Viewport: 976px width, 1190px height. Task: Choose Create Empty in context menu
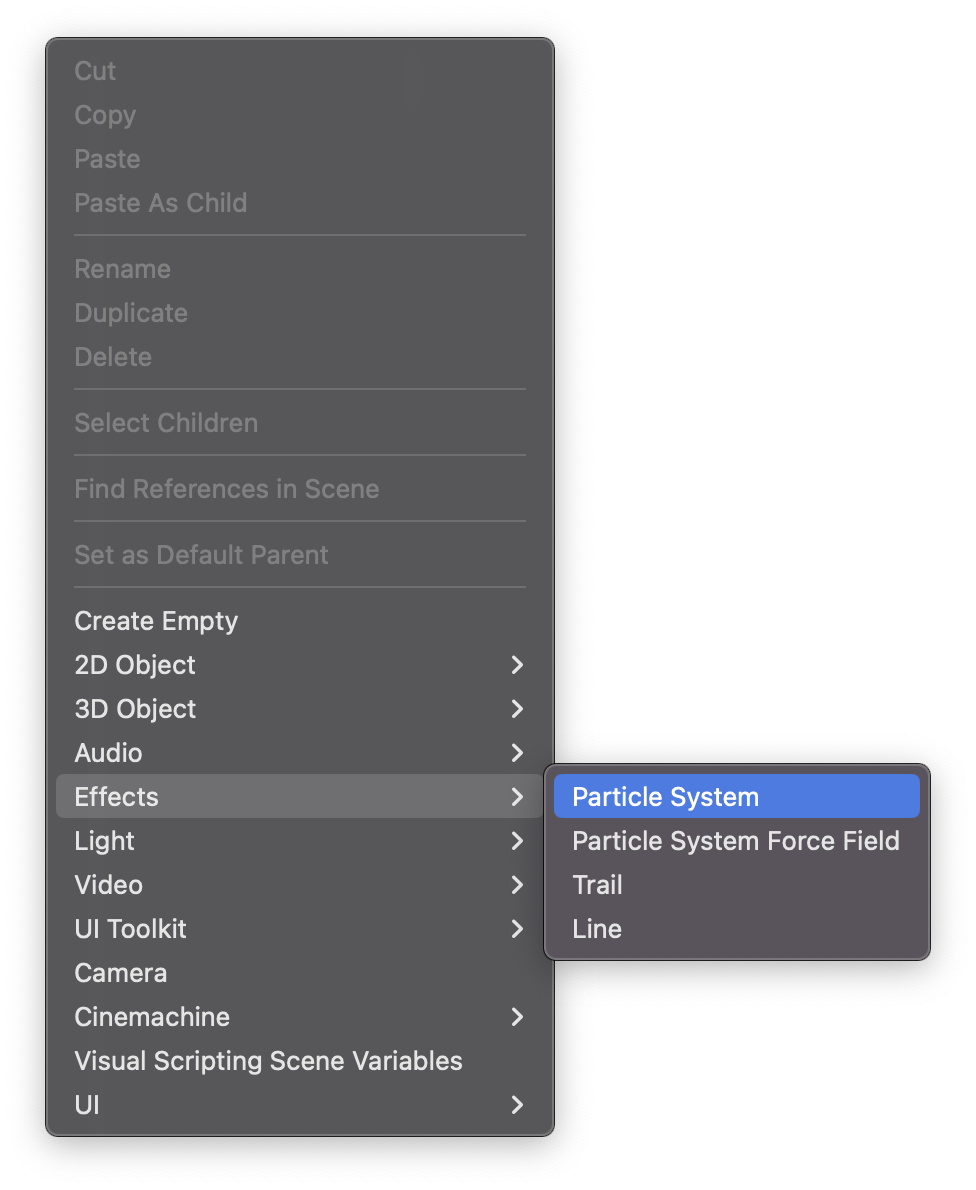[x=156, y=621]
